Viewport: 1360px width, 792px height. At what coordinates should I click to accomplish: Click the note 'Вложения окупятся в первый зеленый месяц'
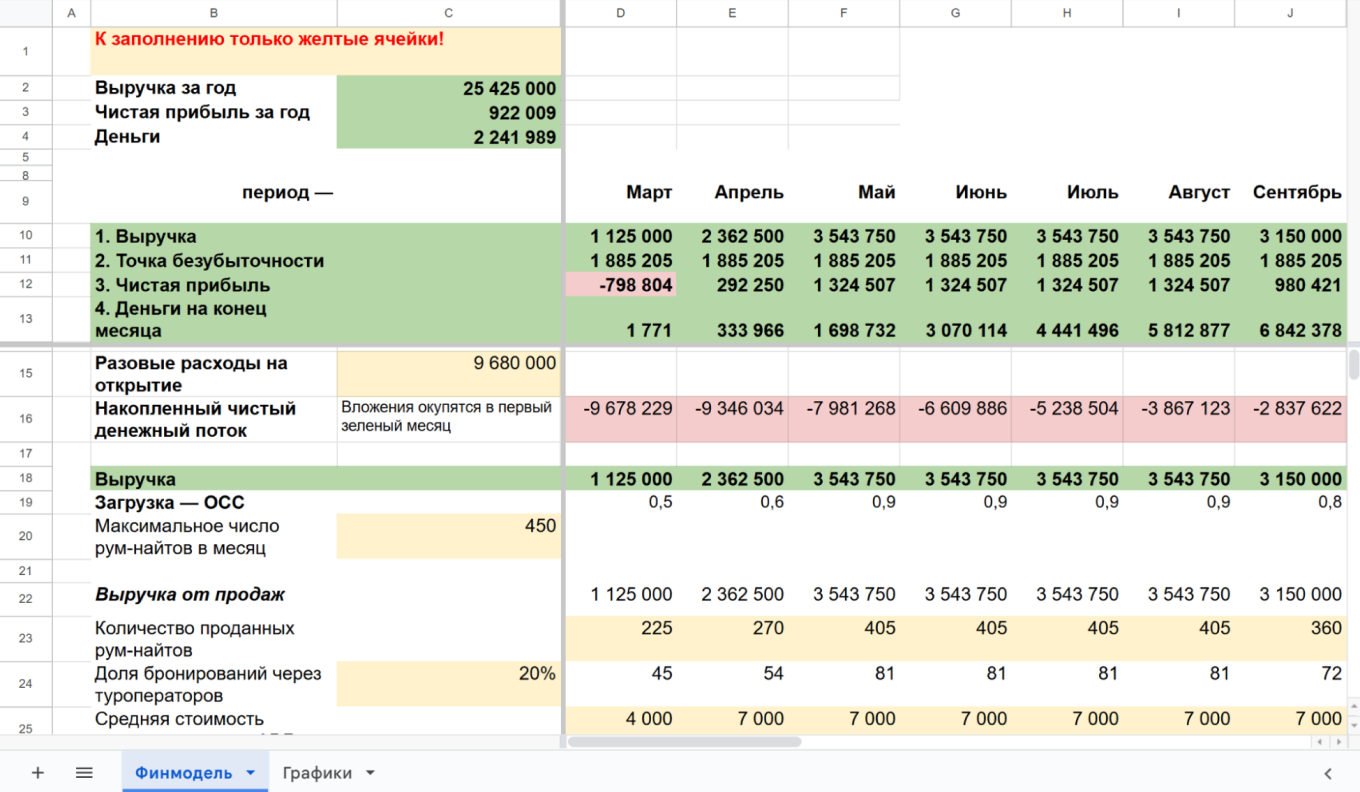447,416
